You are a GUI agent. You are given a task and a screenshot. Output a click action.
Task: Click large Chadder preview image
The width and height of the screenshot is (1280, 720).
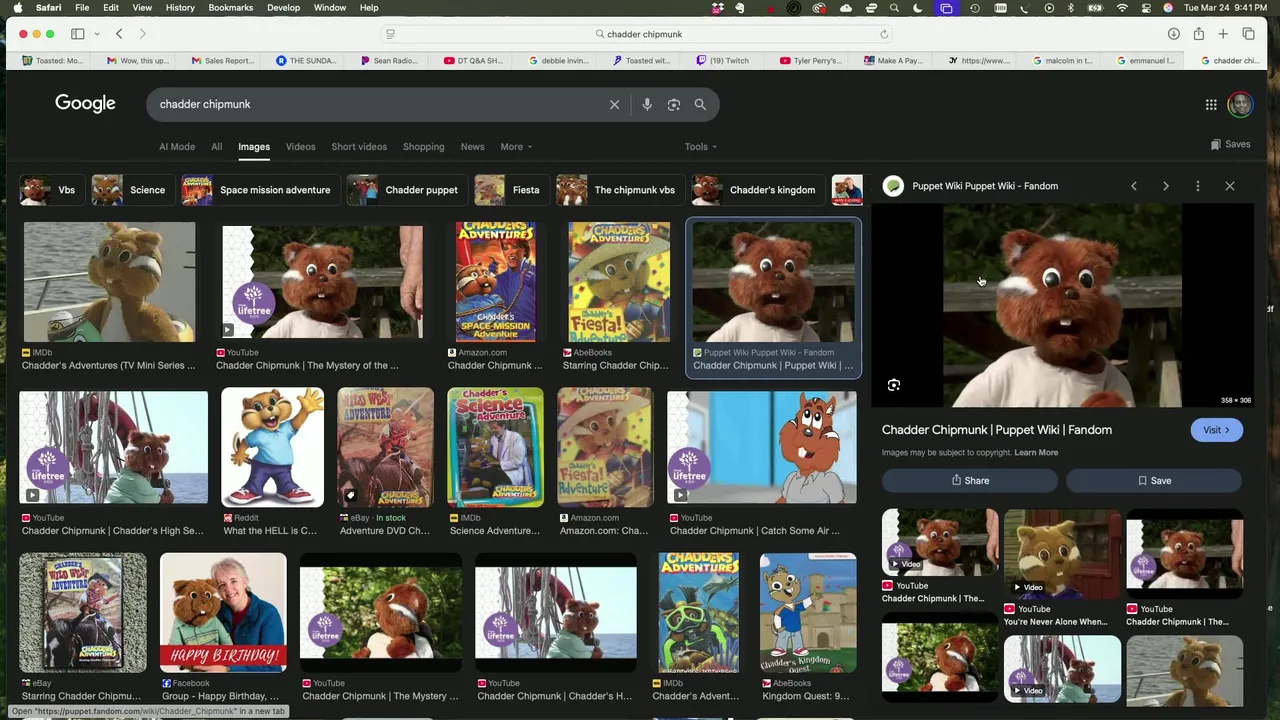click(x=1062, y=305)
